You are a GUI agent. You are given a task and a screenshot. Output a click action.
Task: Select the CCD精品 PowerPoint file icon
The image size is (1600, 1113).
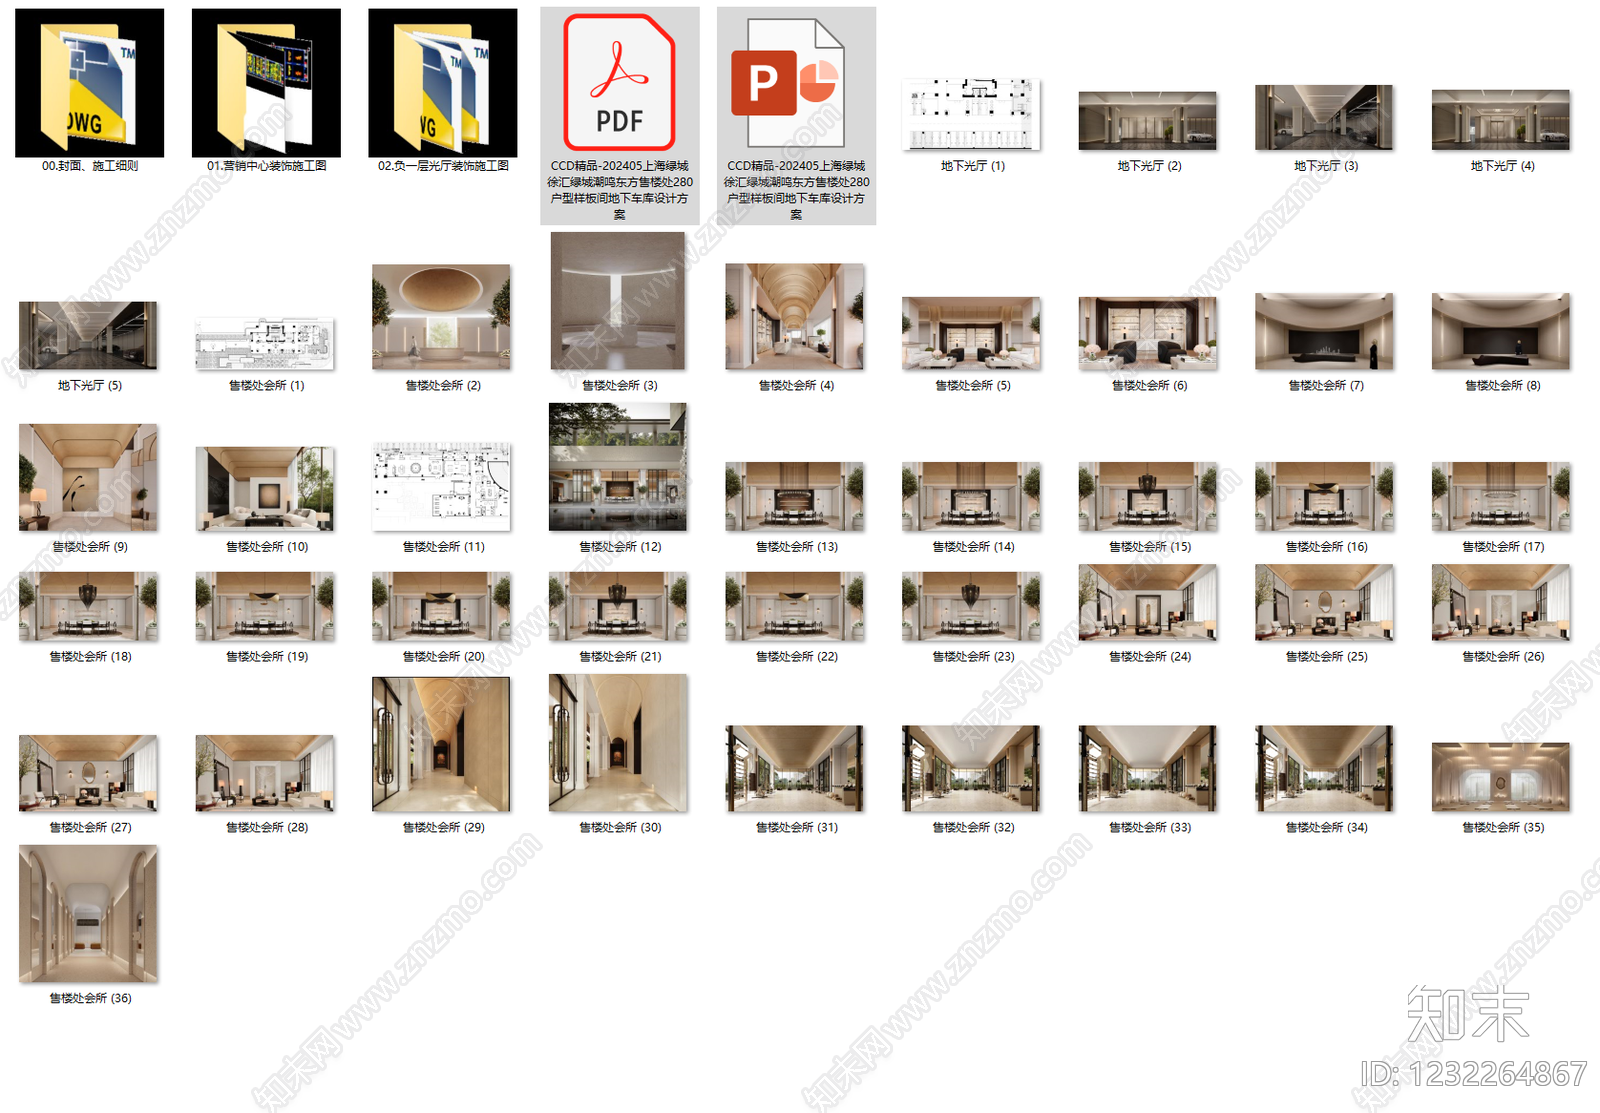(796, 83)
